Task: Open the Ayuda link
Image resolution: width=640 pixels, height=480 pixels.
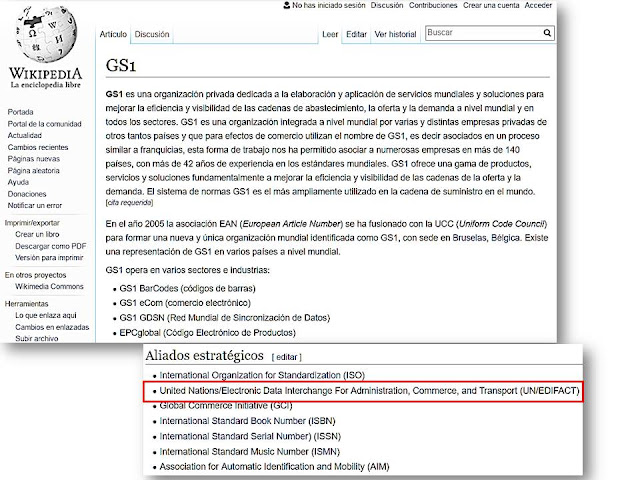Action: click(x=18, y=182)
